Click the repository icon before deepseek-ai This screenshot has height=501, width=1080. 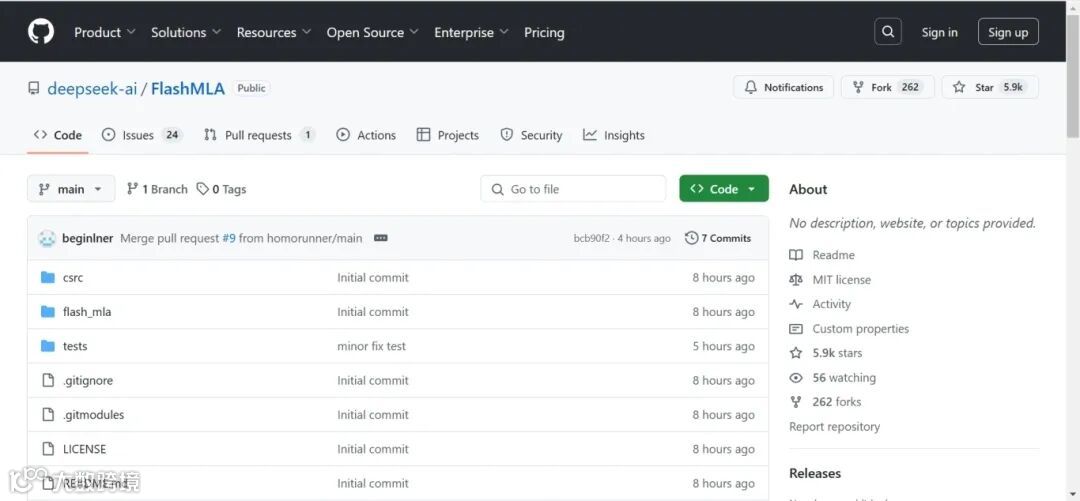coord(34,88)
